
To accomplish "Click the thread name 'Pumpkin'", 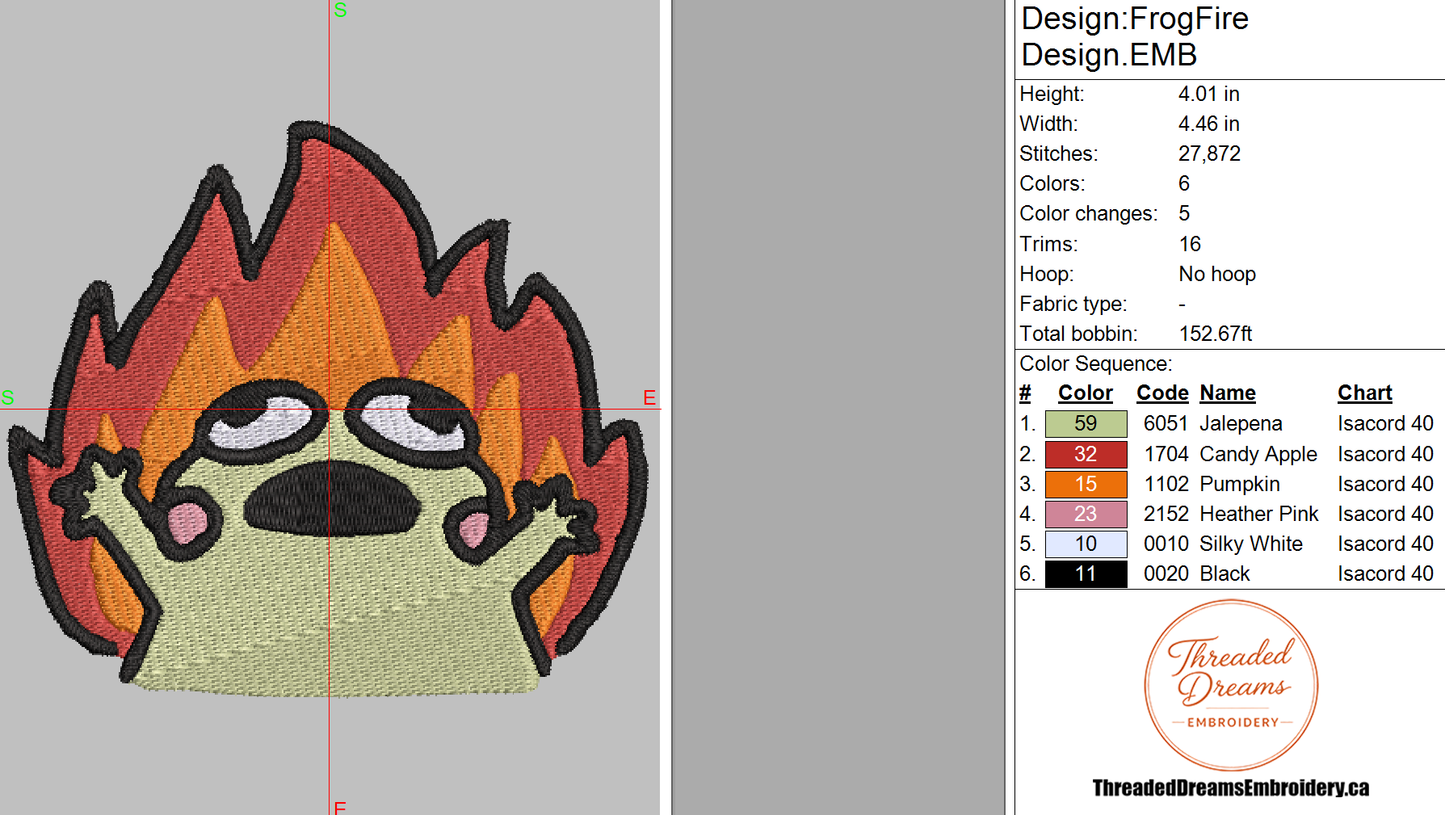I will 1240,485.
